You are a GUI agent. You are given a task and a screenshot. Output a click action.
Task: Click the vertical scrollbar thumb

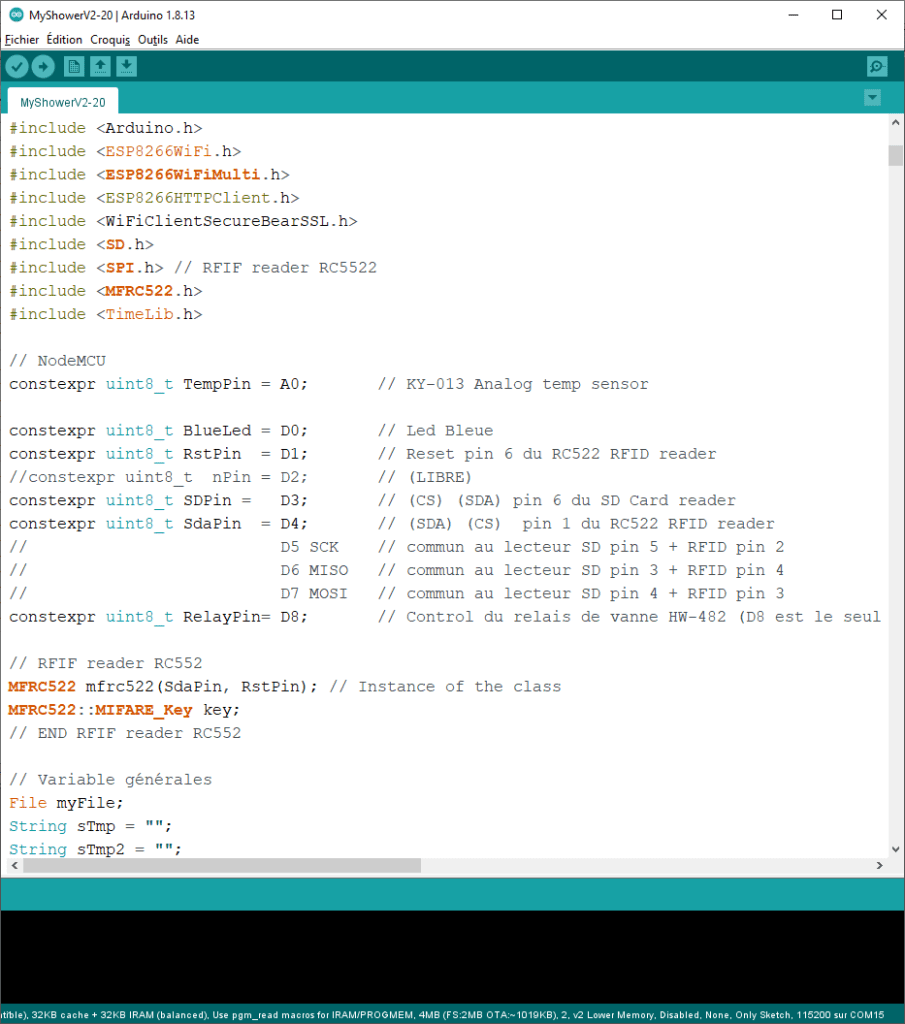point(895,155)
